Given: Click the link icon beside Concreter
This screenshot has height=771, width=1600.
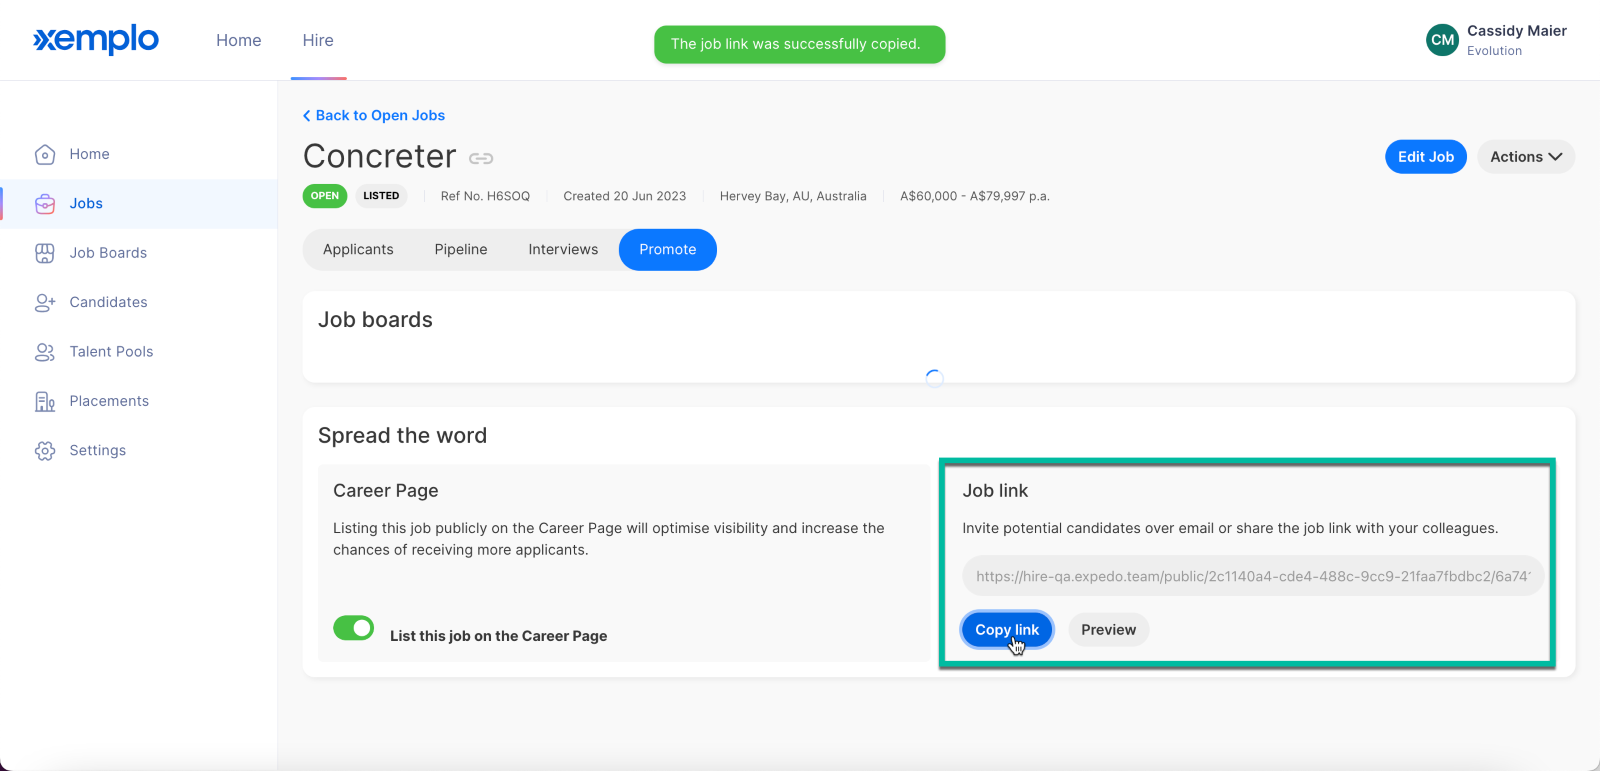Looking at the screenshot, I should tap(481, 158).
